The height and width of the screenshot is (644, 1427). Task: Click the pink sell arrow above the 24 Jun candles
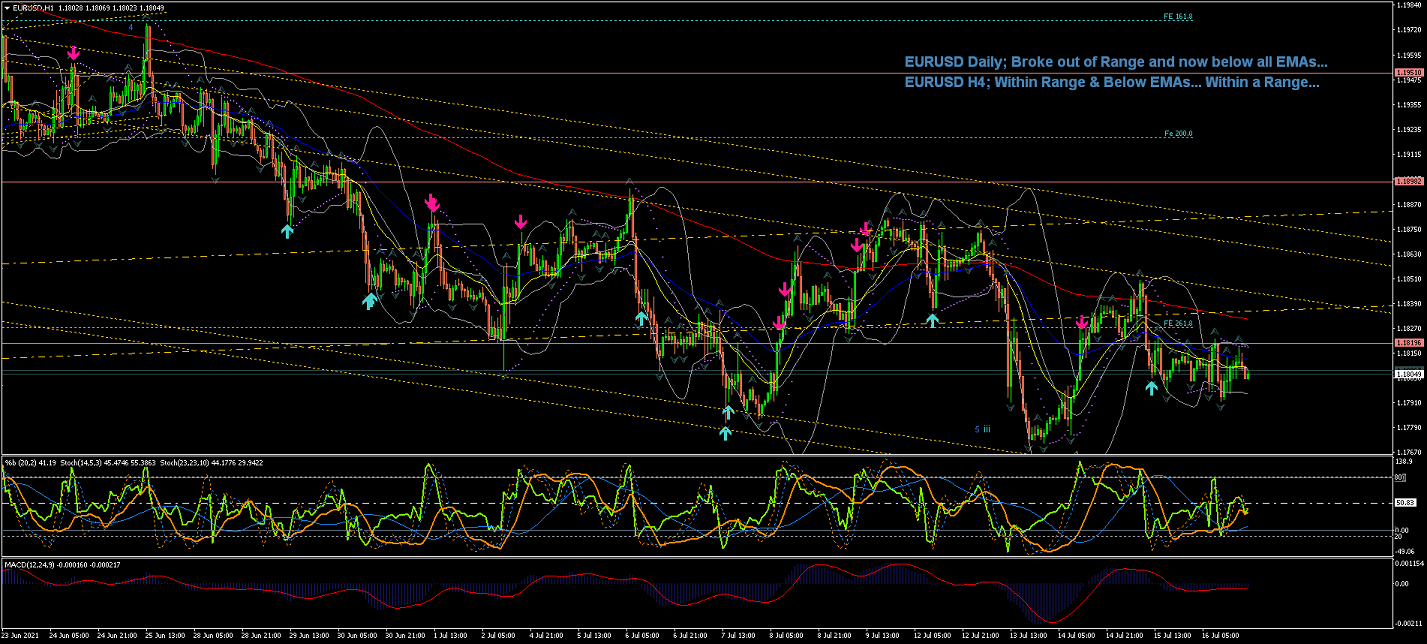click(x=73, y=52)
